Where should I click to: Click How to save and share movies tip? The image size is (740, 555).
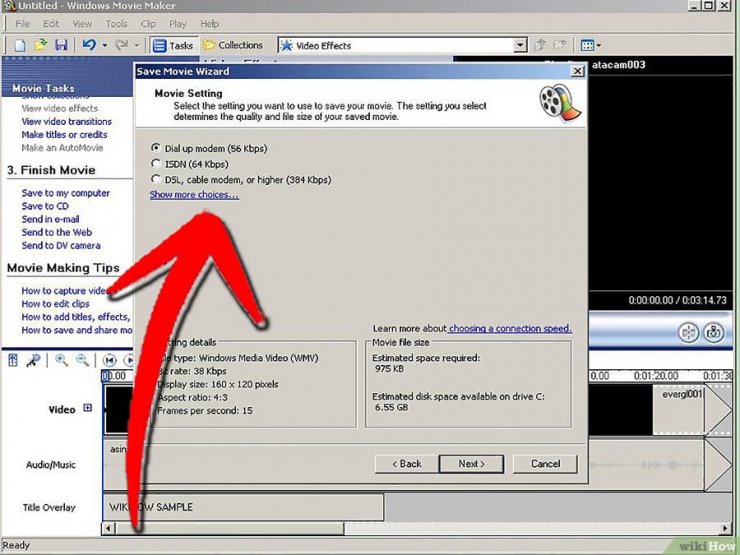pyautogui.click(x=76, y=330)
